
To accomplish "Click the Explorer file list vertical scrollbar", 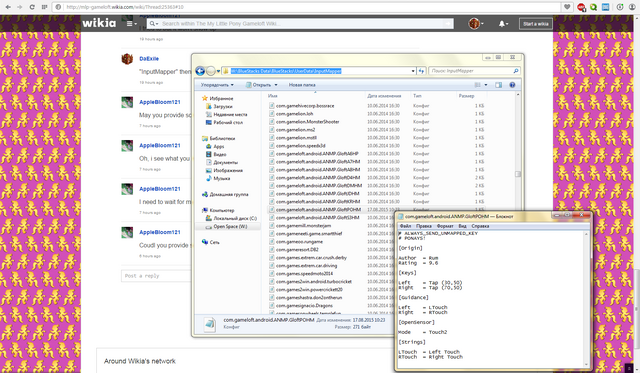I will click(x=518, y=174).
